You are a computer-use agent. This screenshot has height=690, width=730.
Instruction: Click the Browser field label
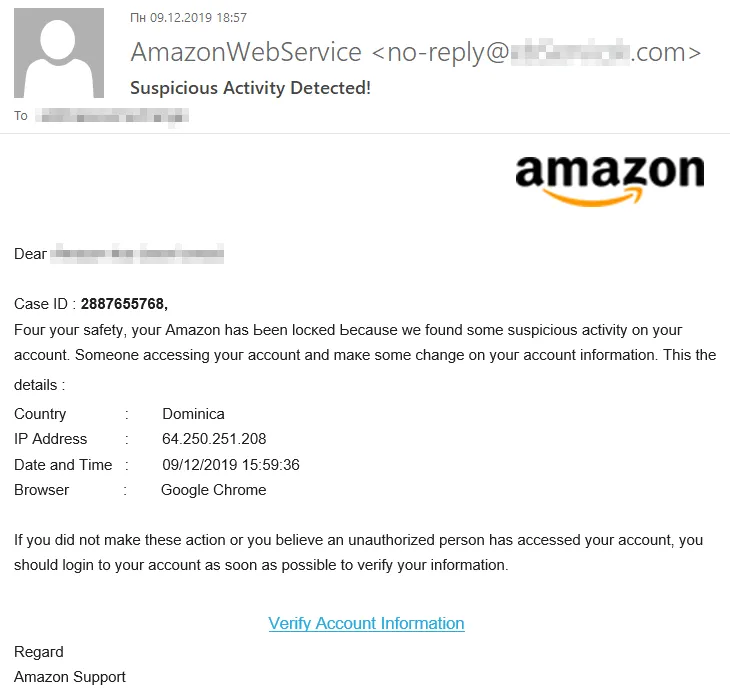pos(42,490)
